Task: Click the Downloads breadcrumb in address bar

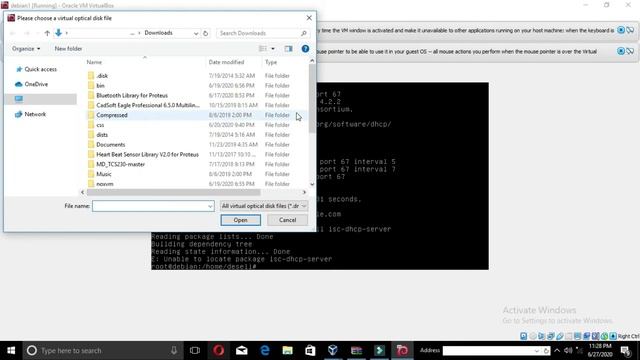Action: 158,33
